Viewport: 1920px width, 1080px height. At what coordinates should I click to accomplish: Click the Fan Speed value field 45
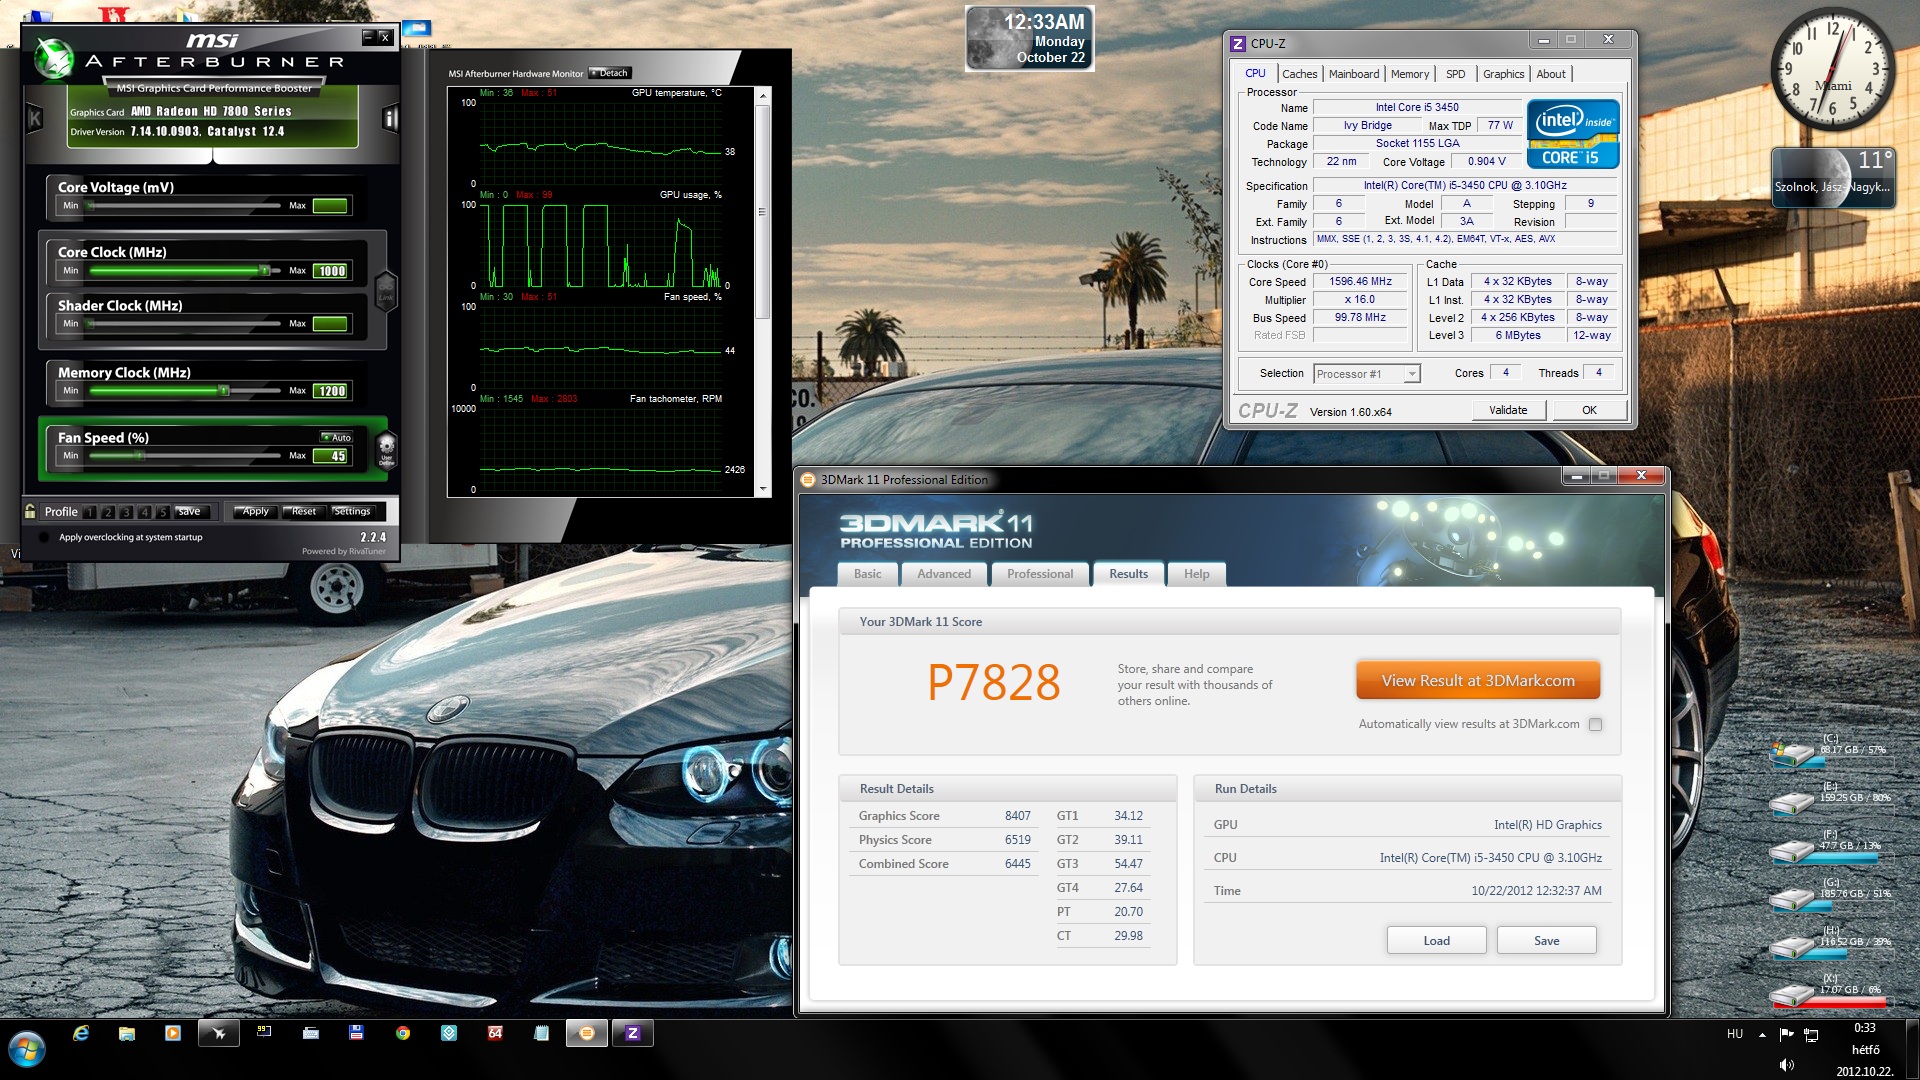click(330, 456)
